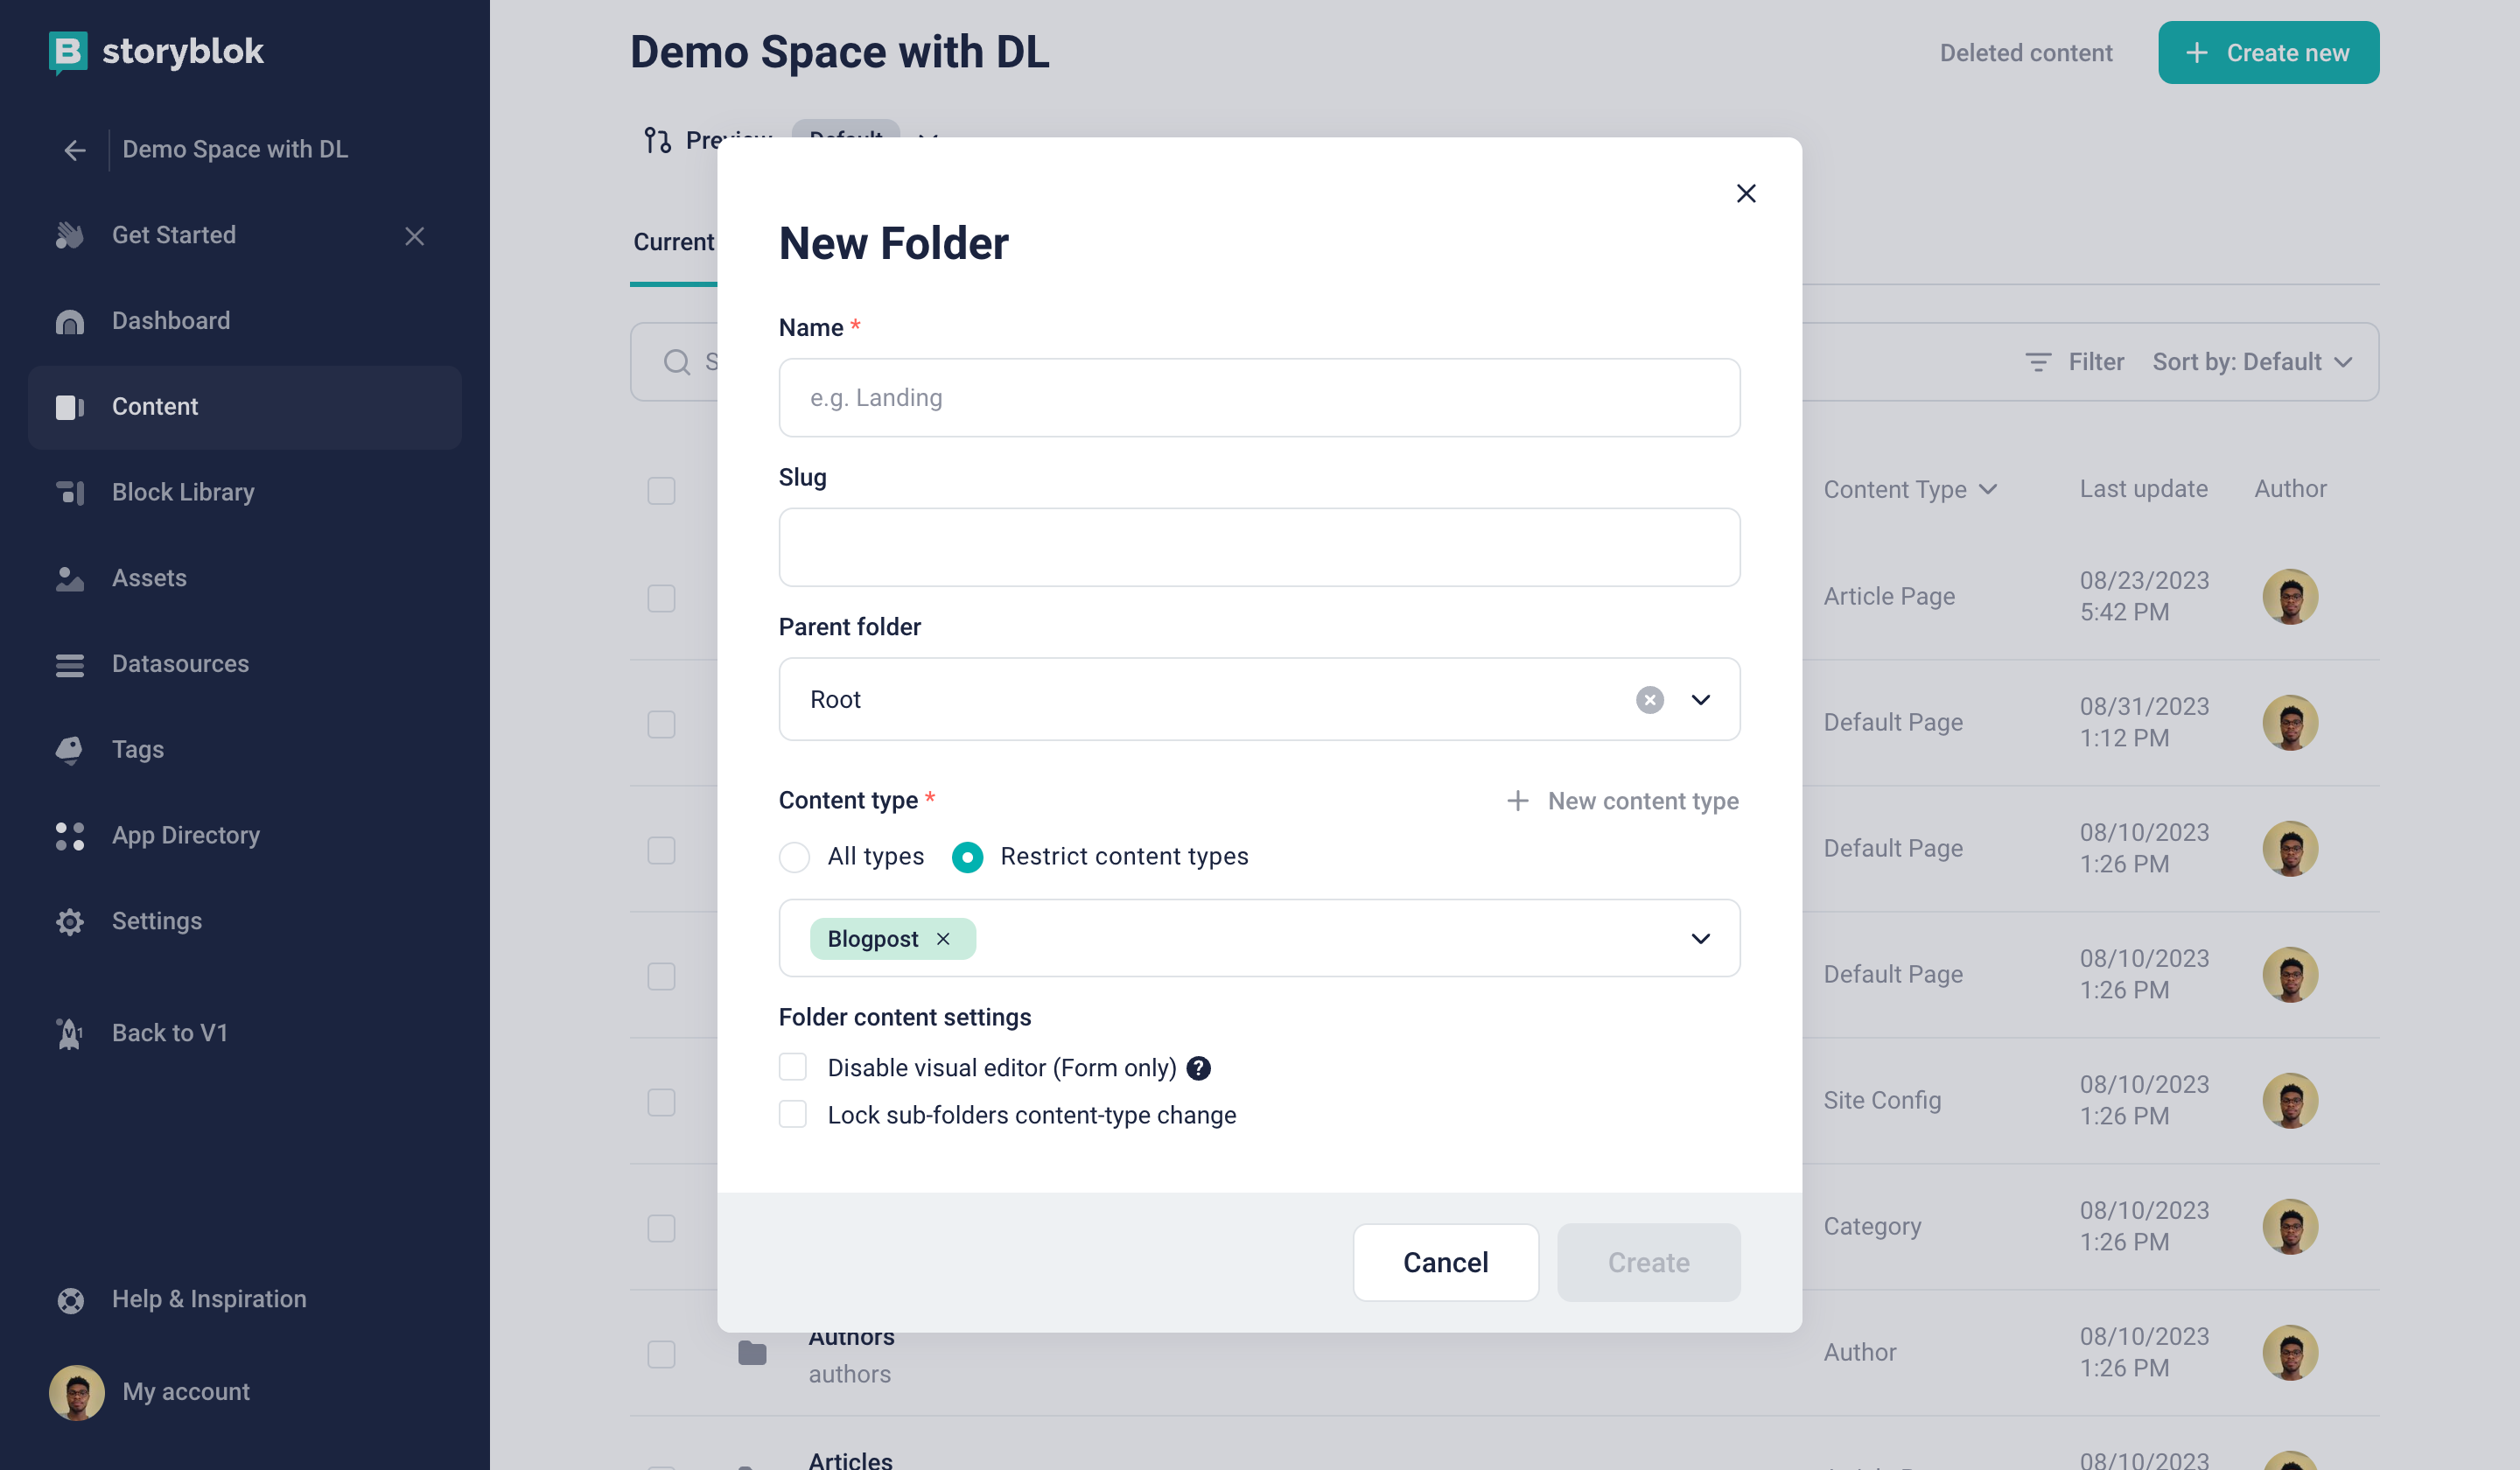The image size is (2520, 1470).
Task: Select the Assets sidebar icon
Action: point(69,578)
